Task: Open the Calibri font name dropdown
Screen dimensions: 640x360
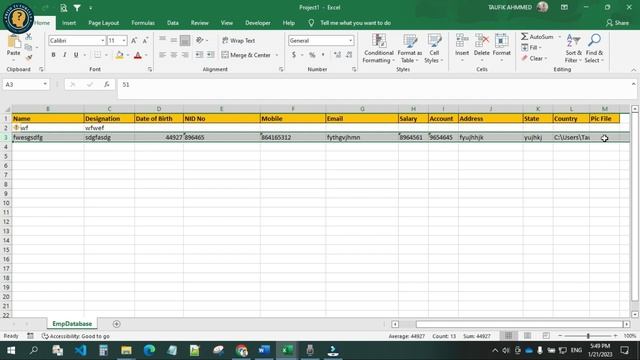Action: coord(102,40)
